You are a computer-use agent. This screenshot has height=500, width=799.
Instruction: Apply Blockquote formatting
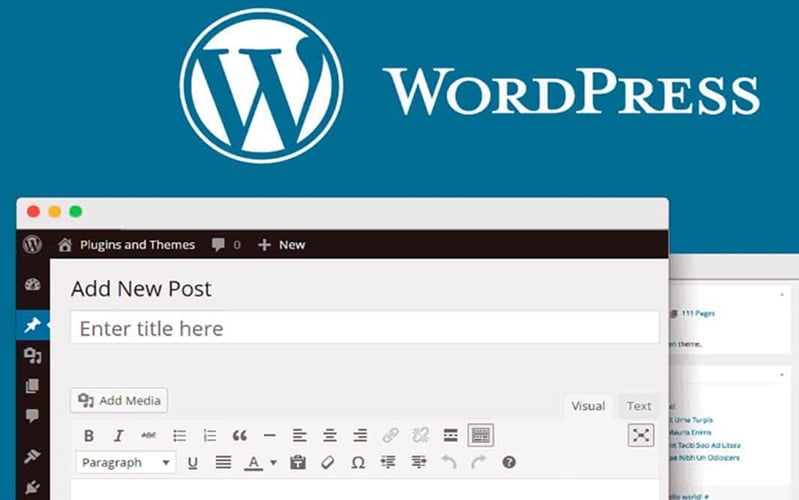(239, 436)
